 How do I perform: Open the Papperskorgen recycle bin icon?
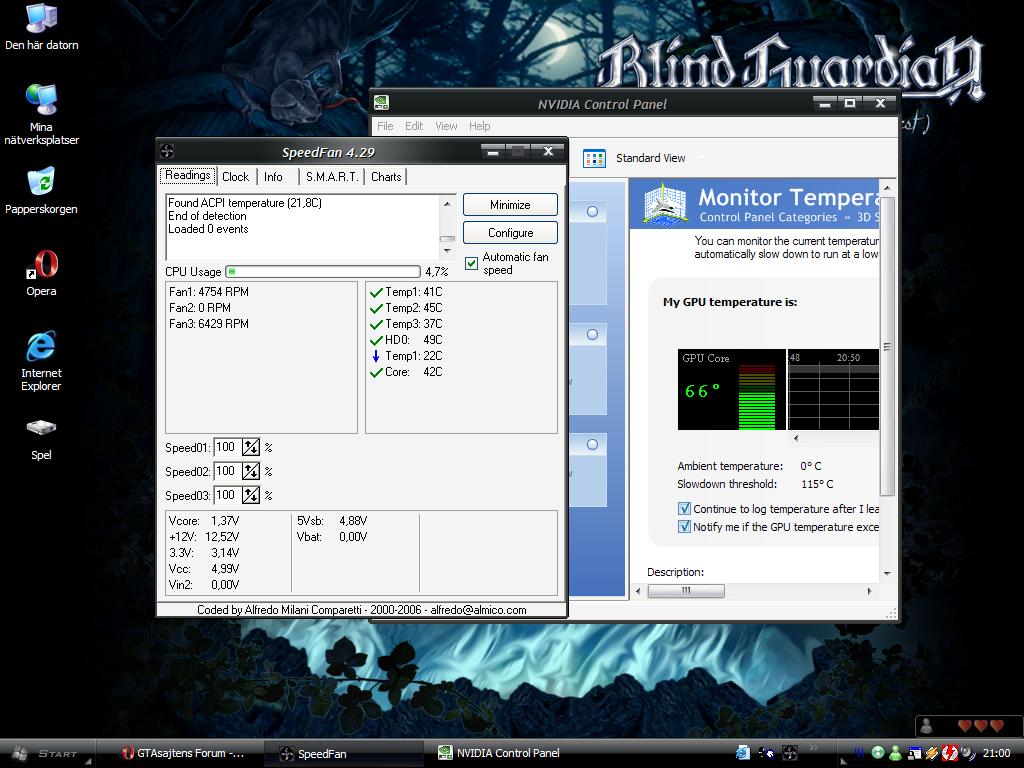pos(41,189)
